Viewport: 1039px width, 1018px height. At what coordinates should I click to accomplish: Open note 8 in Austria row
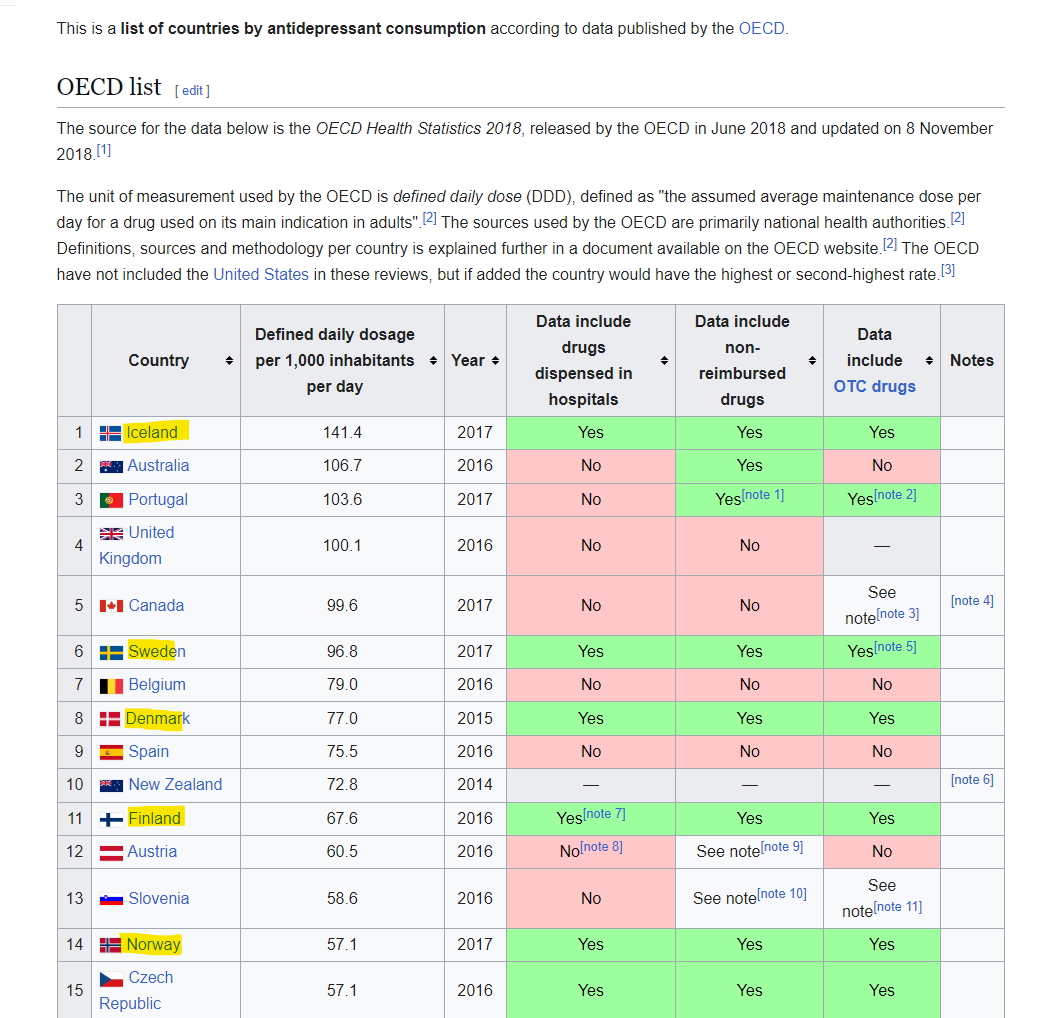(602, 848)
